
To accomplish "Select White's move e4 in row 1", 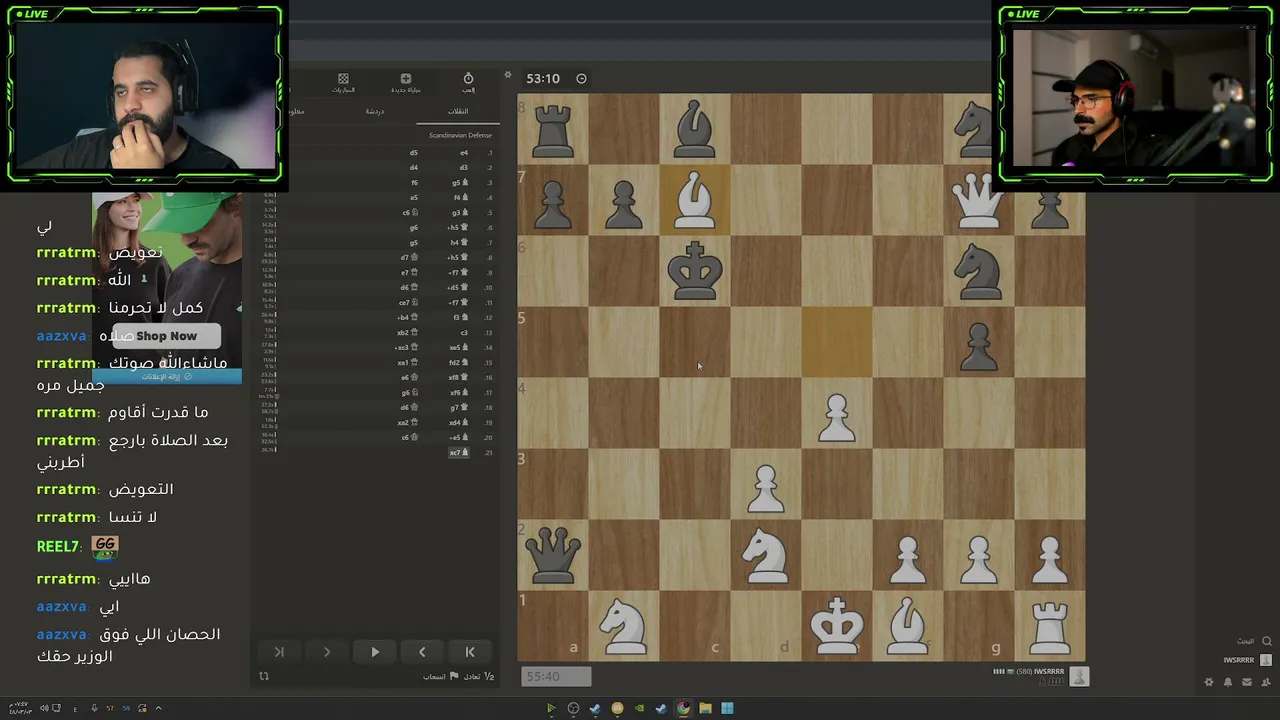I will (x=464, y=153).
